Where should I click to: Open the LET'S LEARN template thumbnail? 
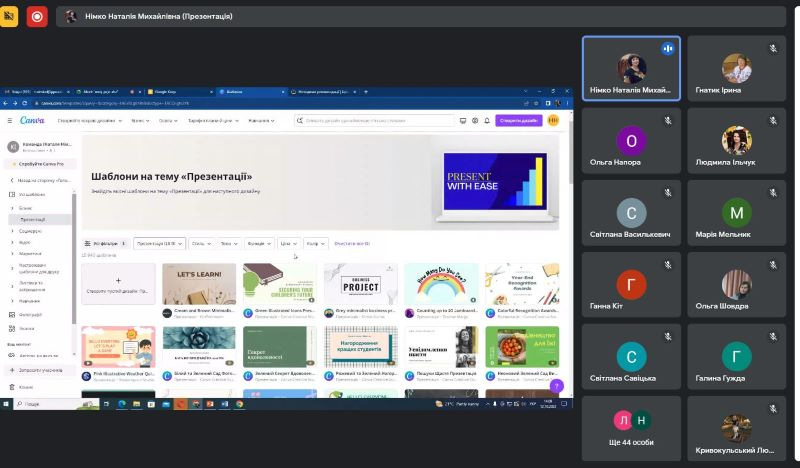[x=199, y=284]
